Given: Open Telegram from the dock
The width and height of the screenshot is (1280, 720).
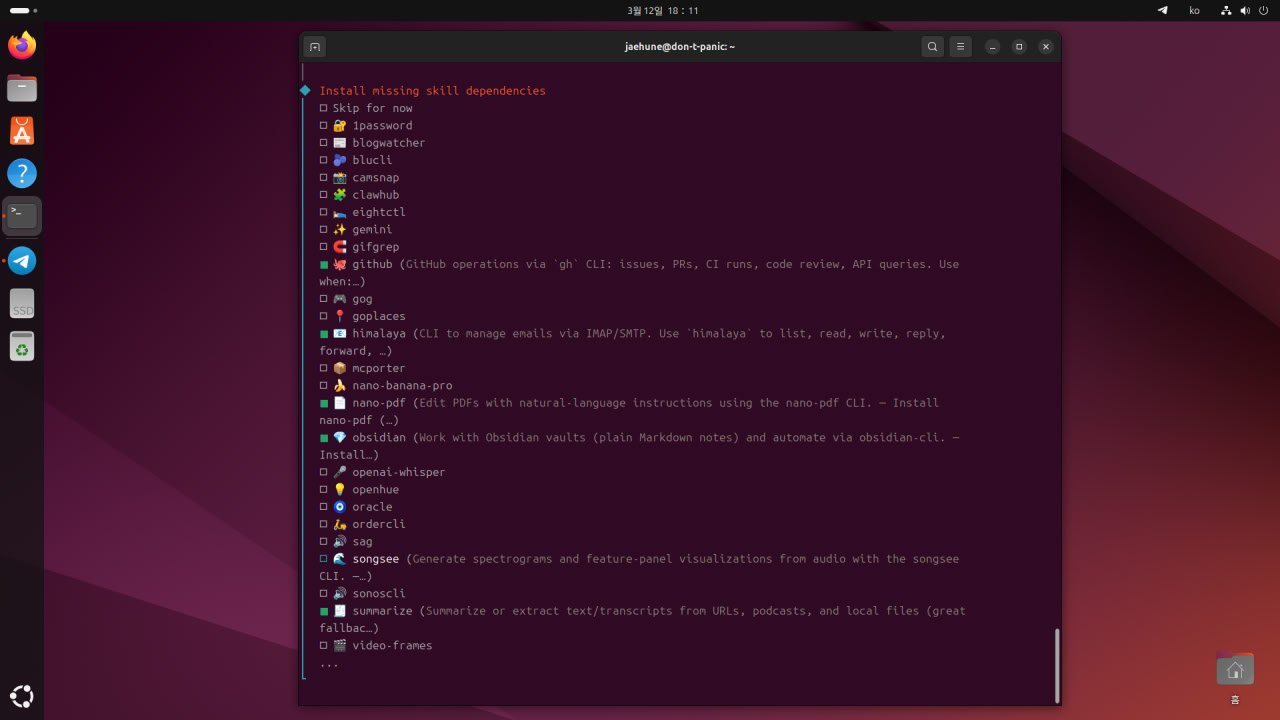Looking at the screenshot, I should coord(22,261).
